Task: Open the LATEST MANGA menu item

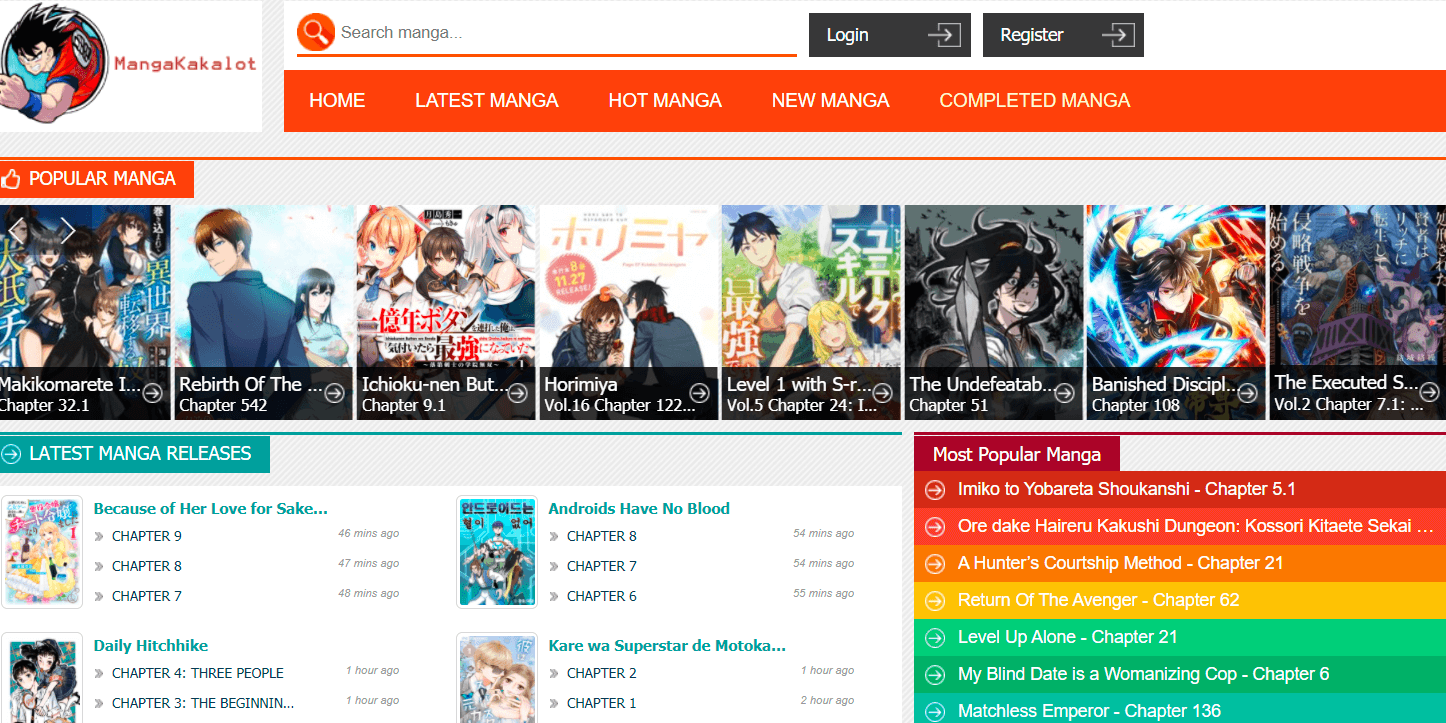Action: click(487, 101)
